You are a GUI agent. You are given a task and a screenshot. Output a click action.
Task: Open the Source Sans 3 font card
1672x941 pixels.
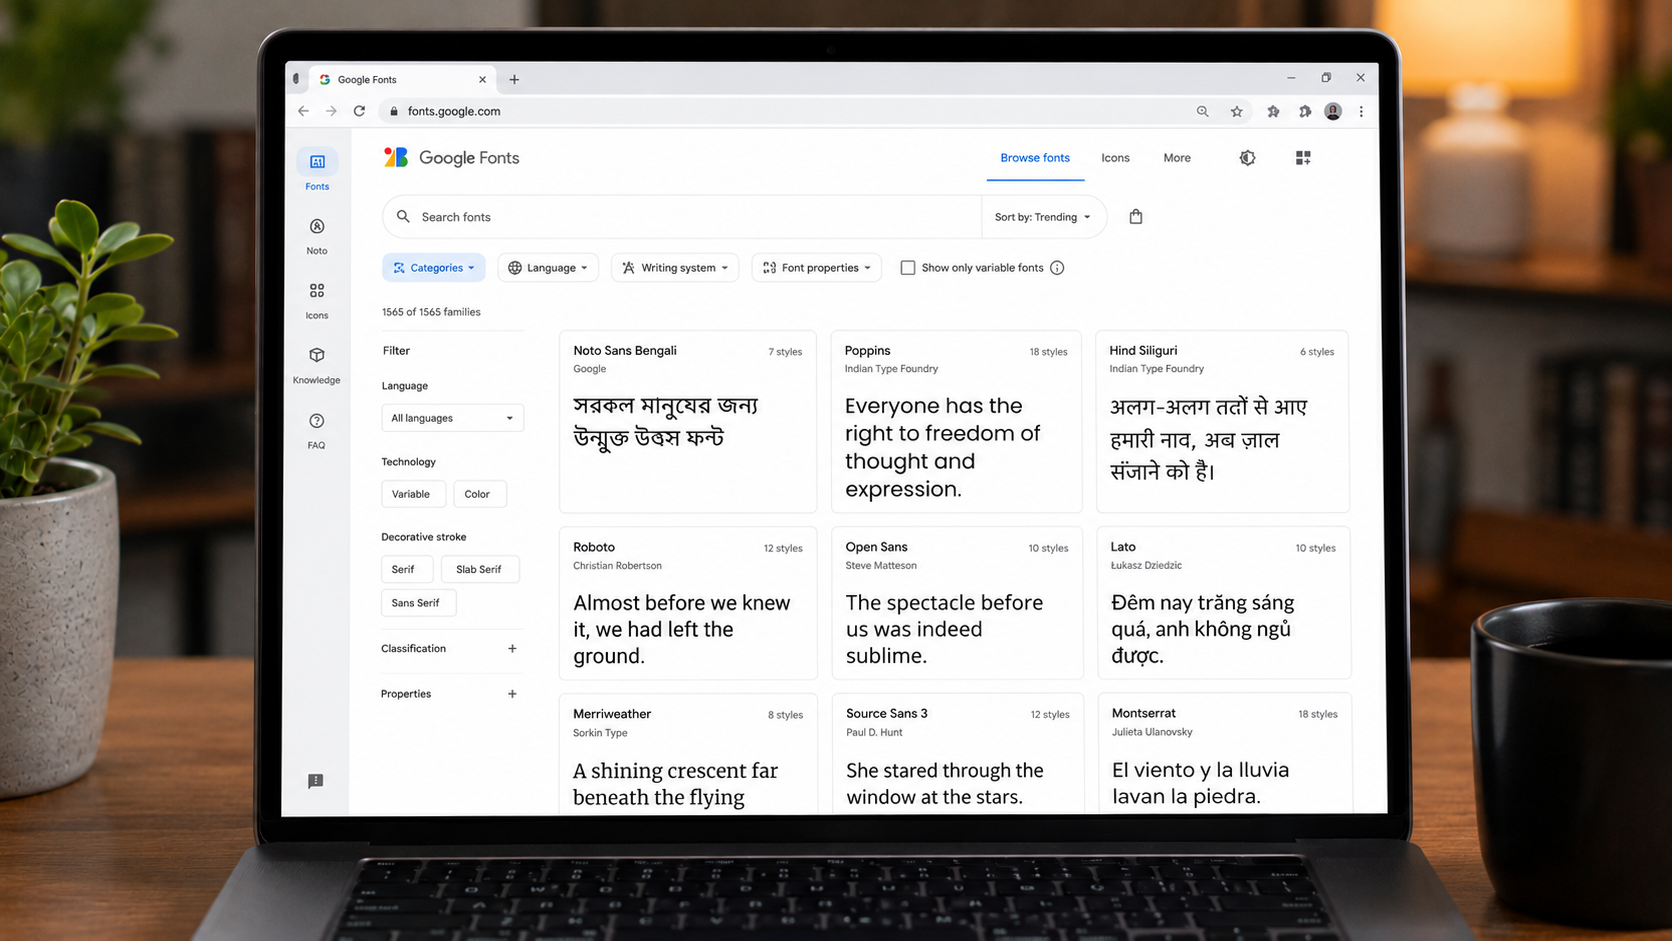(x=958, y=754)
